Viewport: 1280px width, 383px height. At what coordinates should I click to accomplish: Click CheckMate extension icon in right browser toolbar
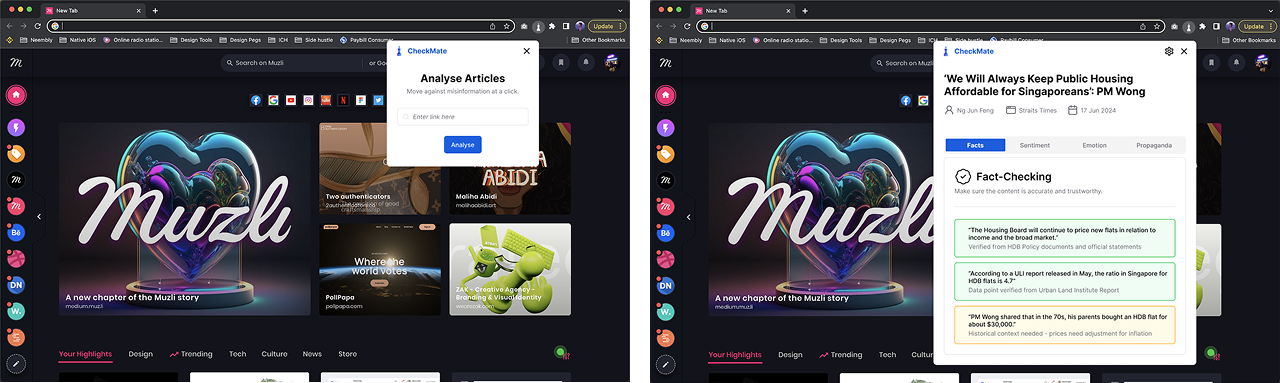(x=1188, y=26)
